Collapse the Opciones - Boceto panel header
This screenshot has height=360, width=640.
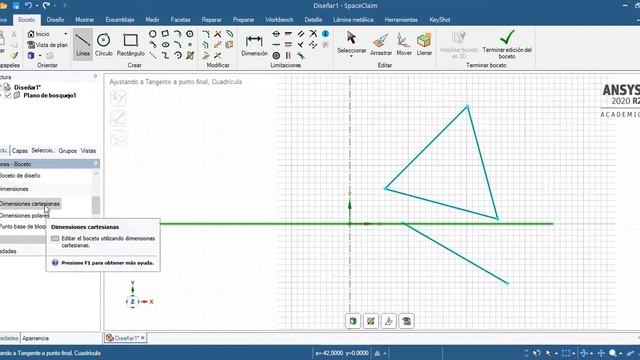[96, 164]
